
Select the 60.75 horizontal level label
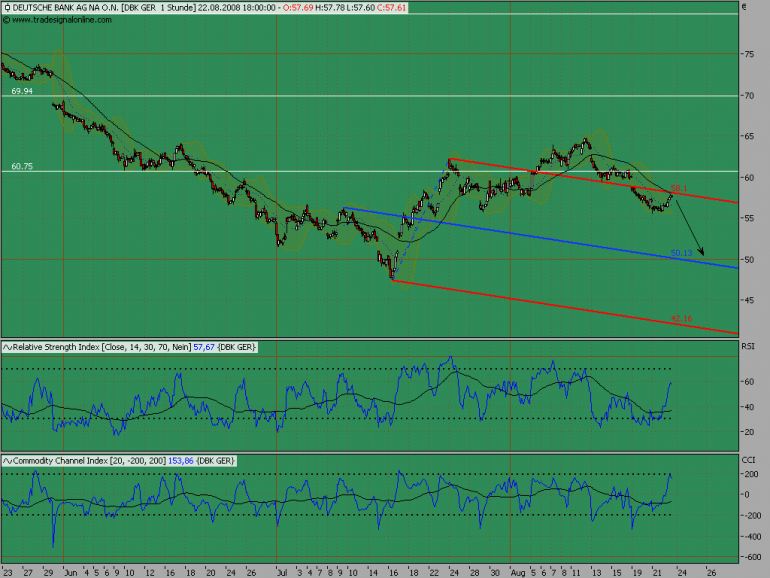click(x=22, y=166)
